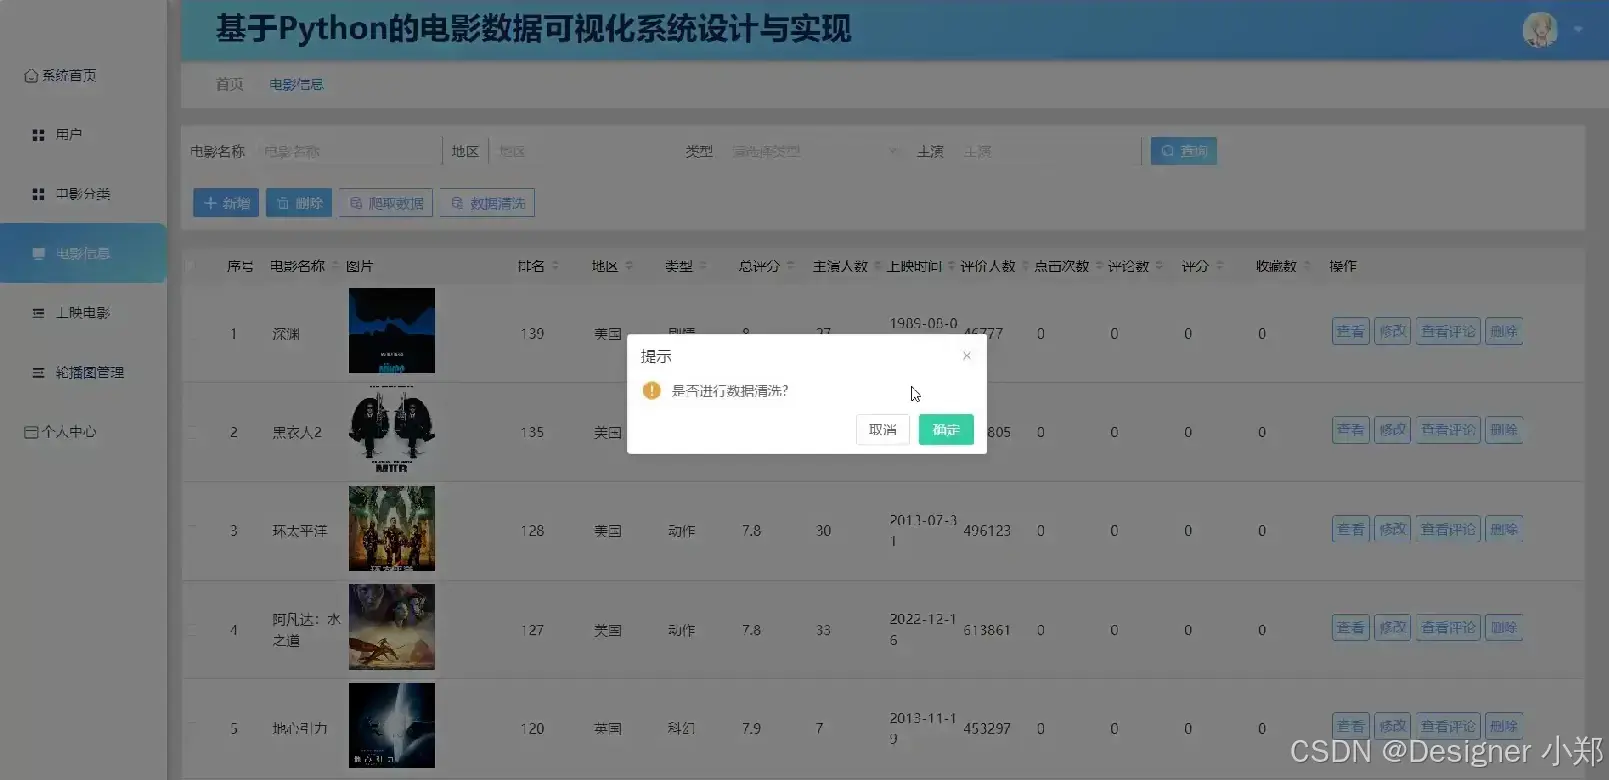
Task: Click the 查询 search button
Action: coord(1184,151)
